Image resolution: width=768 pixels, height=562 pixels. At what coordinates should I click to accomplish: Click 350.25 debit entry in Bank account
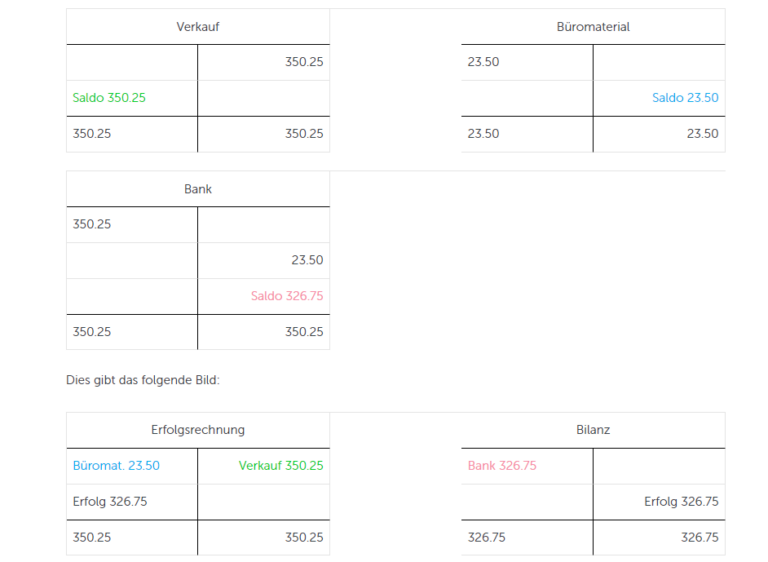click(x=92, y=224)
